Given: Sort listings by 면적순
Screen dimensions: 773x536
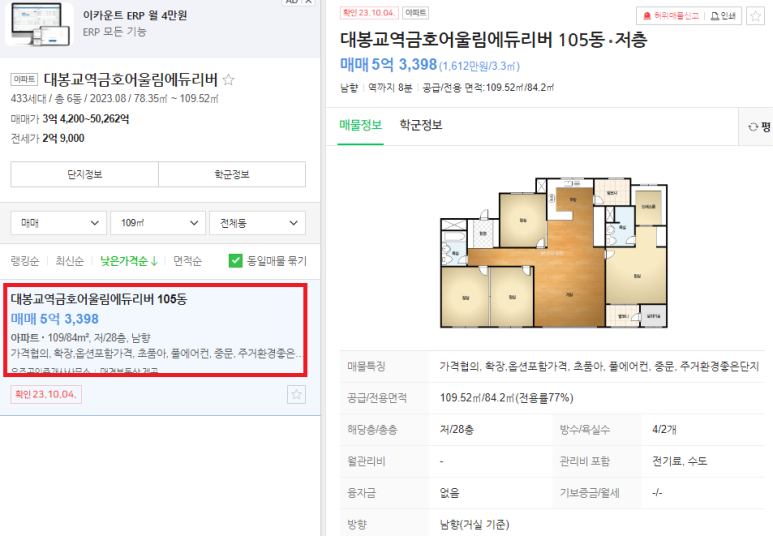Looking at the screenshot, I should [x=187, y=261].
